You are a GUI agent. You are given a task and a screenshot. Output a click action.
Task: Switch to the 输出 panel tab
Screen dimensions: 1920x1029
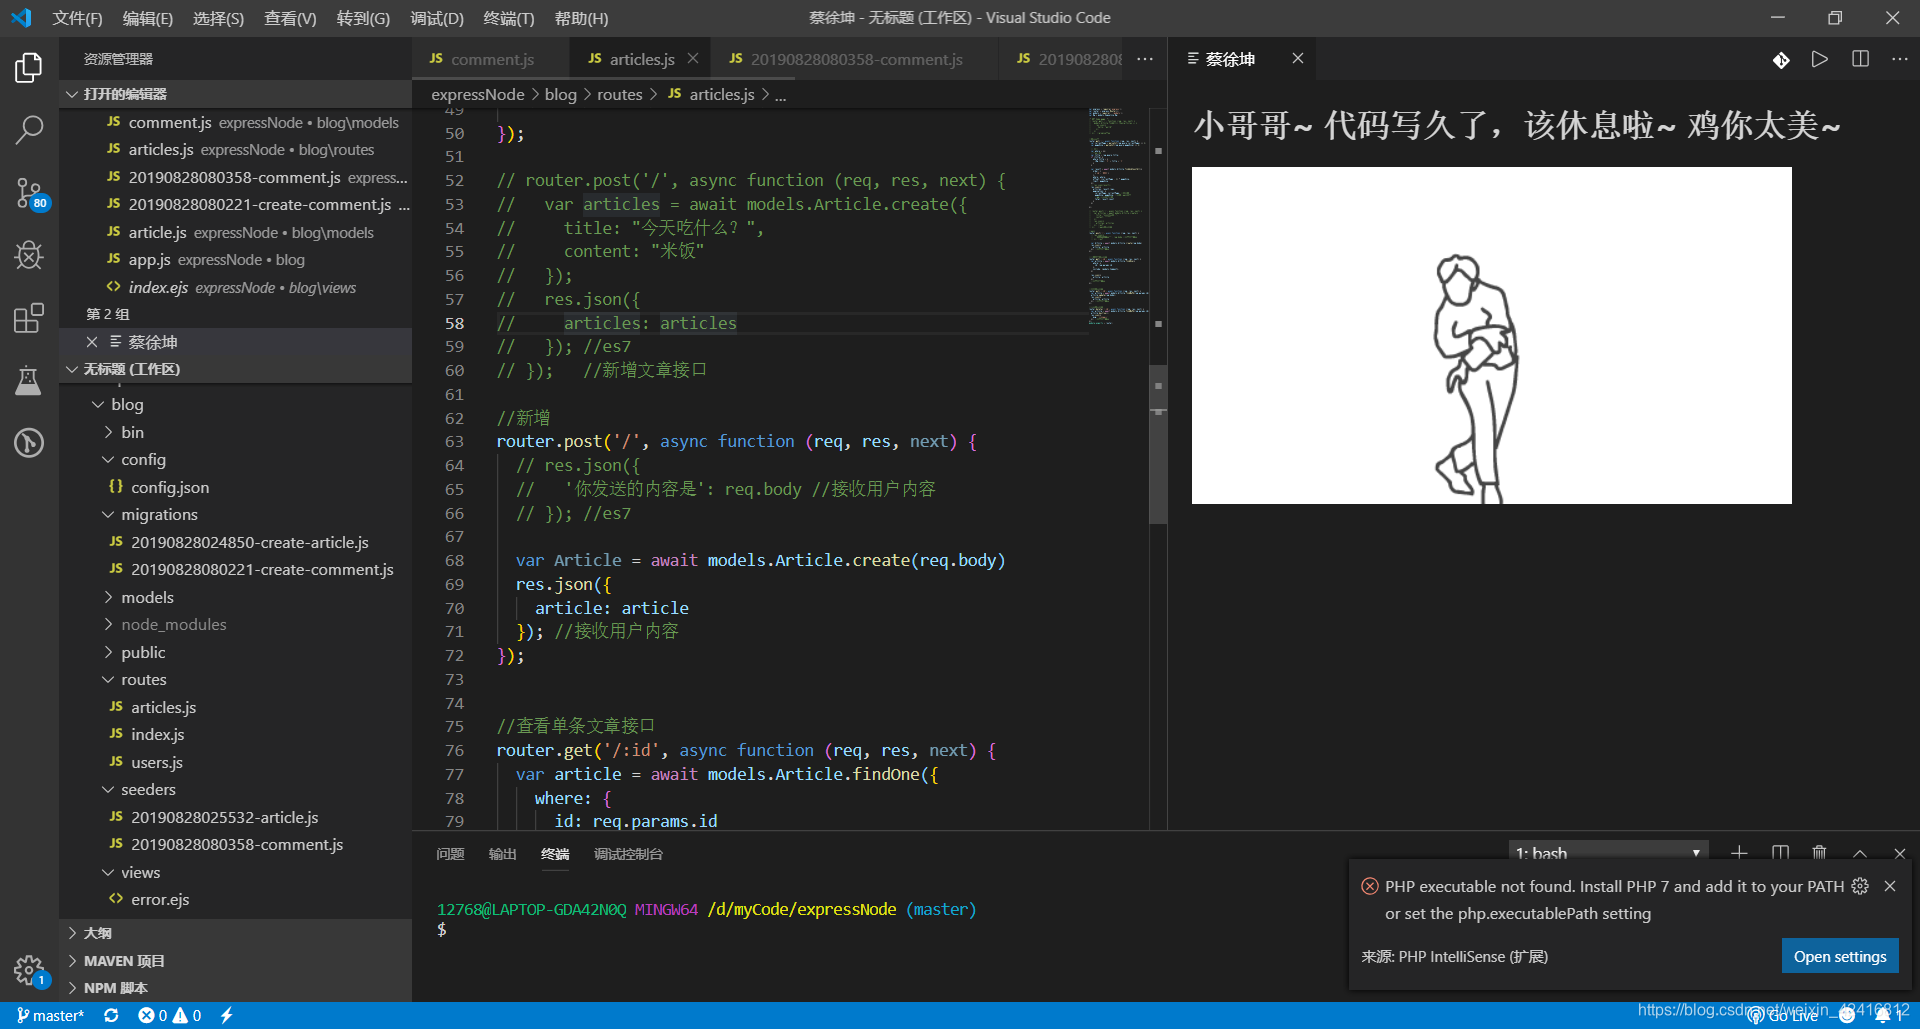(x=502, y=854)
